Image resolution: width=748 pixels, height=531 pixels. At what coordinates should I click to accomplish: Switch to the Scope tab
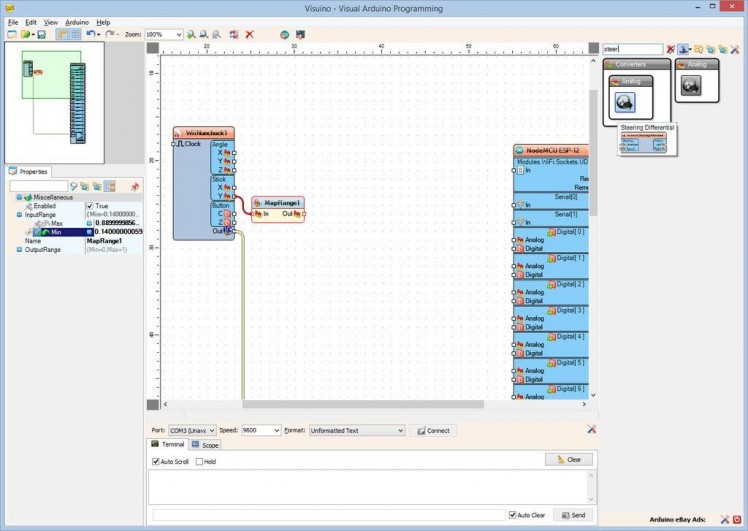tap(206, 445)
